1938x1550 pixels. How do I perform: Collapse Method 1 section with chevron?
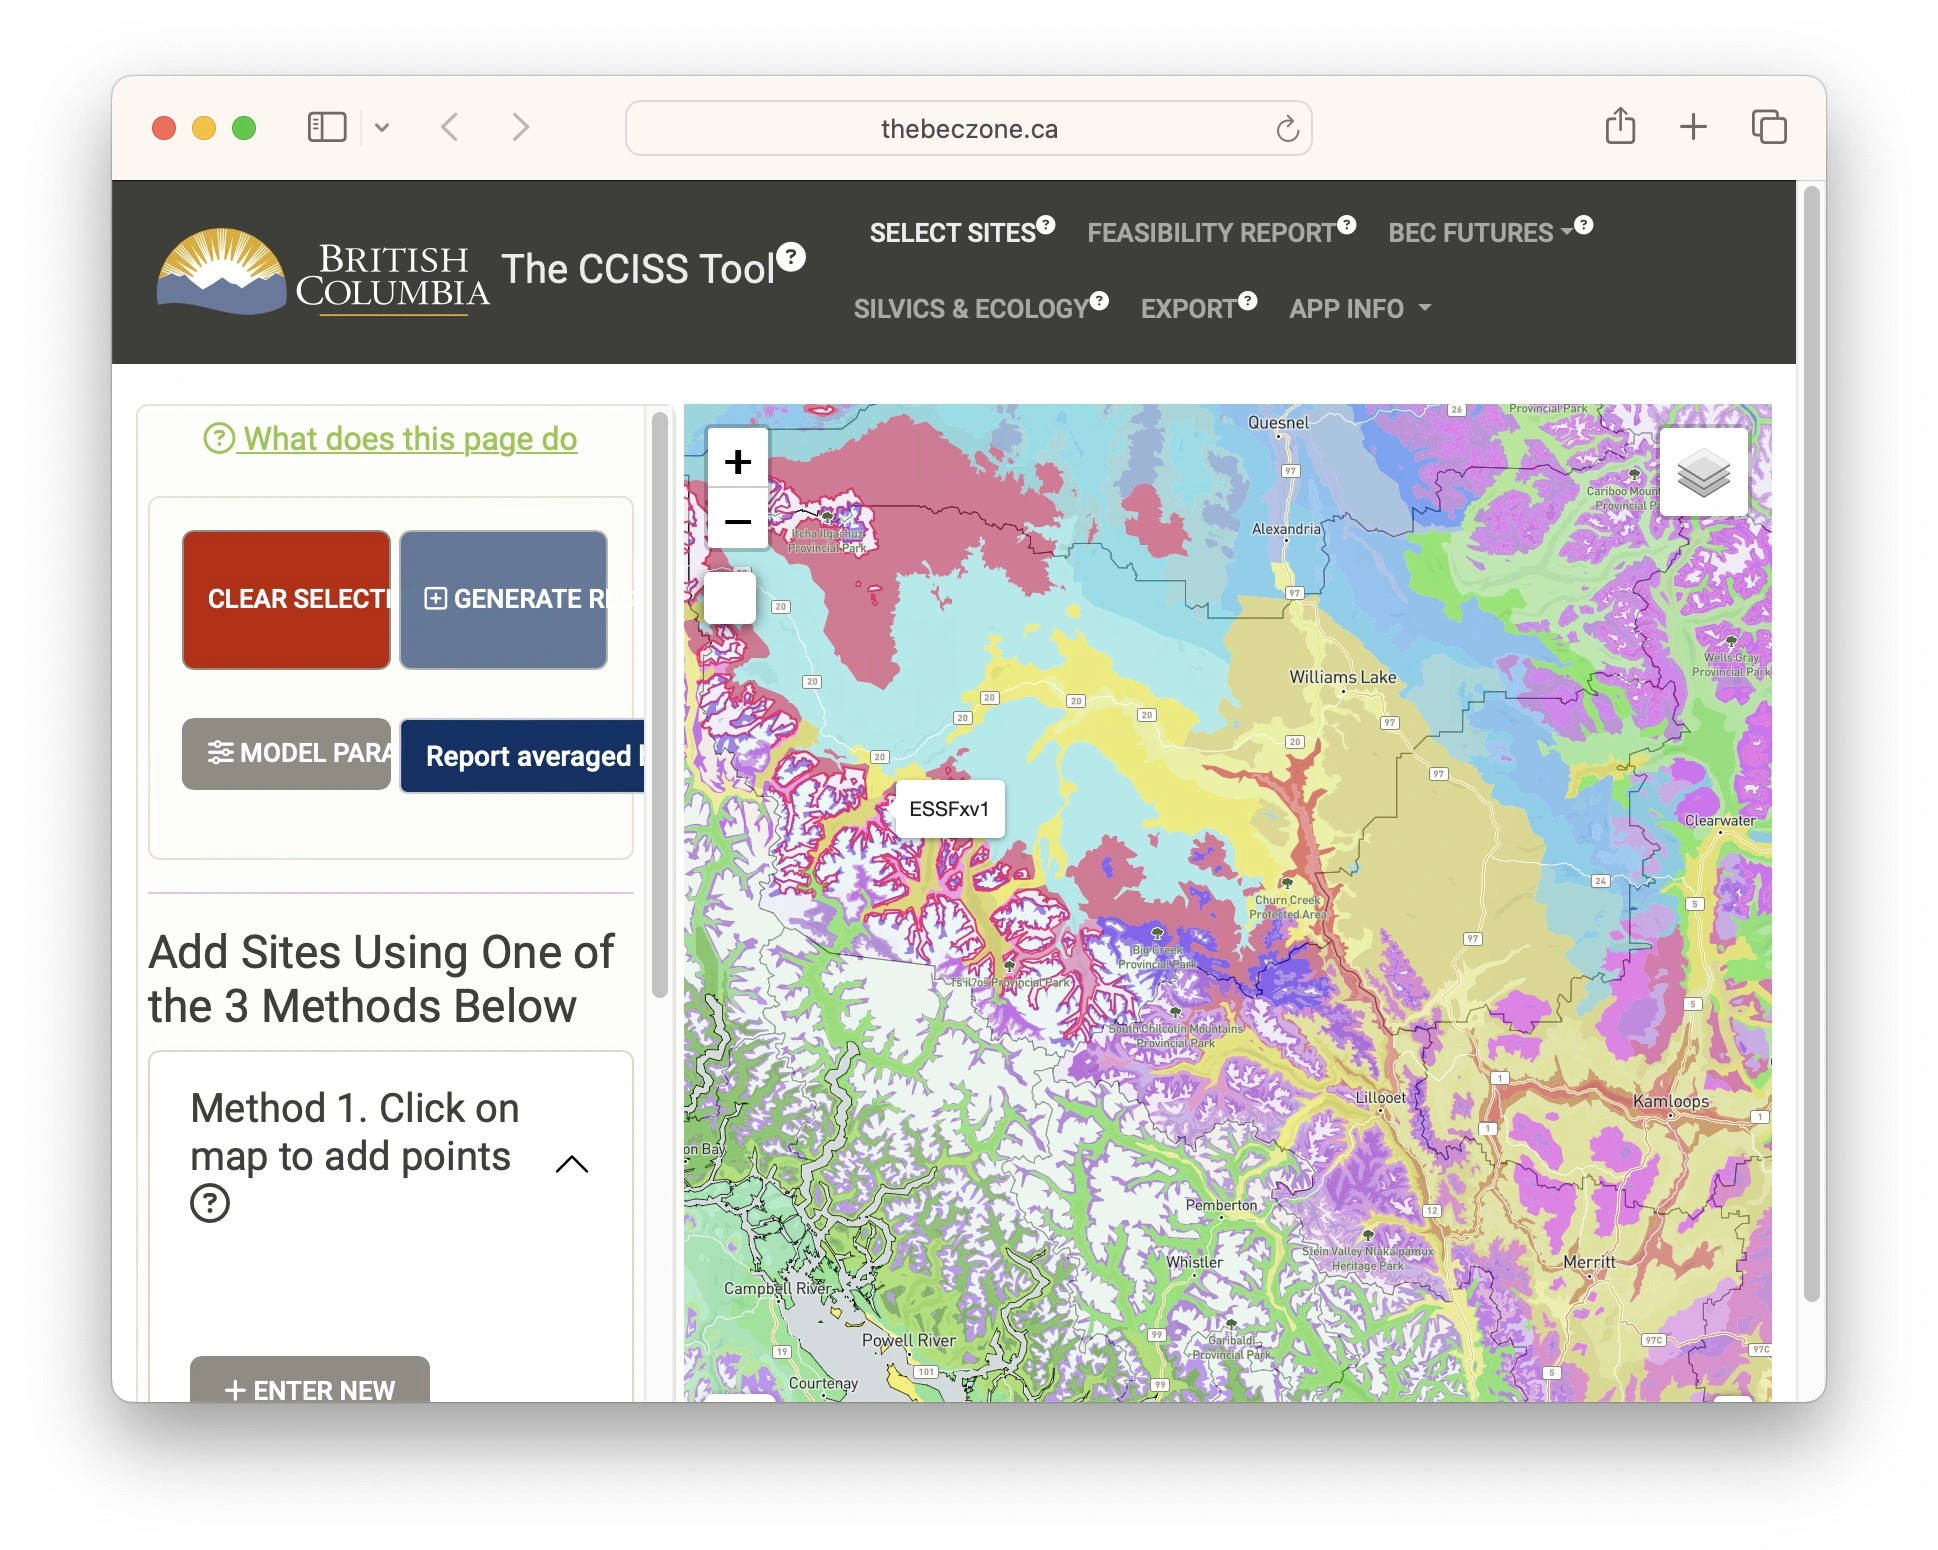(571, 1163)
